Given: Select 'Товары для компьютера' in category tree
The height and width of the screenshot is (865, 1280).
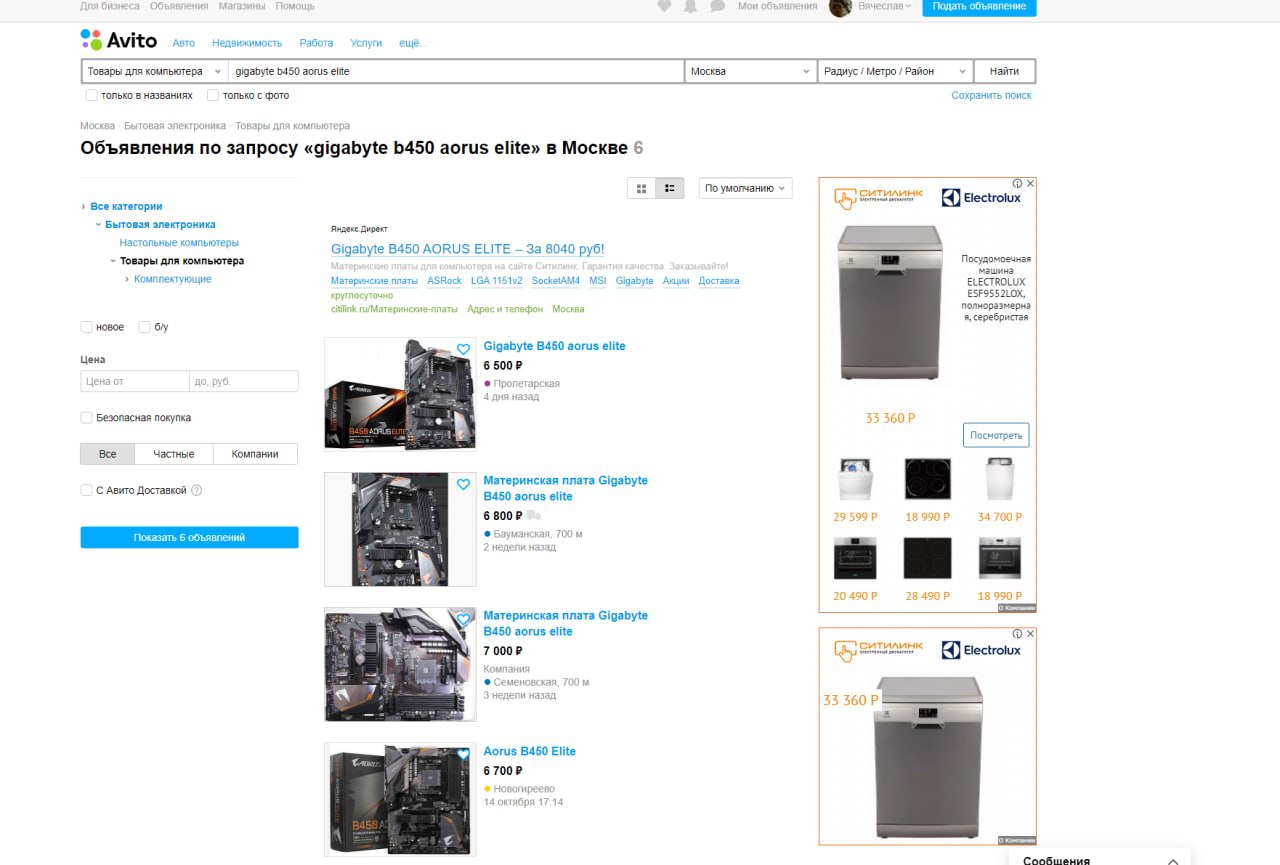Looking at the screenshot, I should point(182,261).
